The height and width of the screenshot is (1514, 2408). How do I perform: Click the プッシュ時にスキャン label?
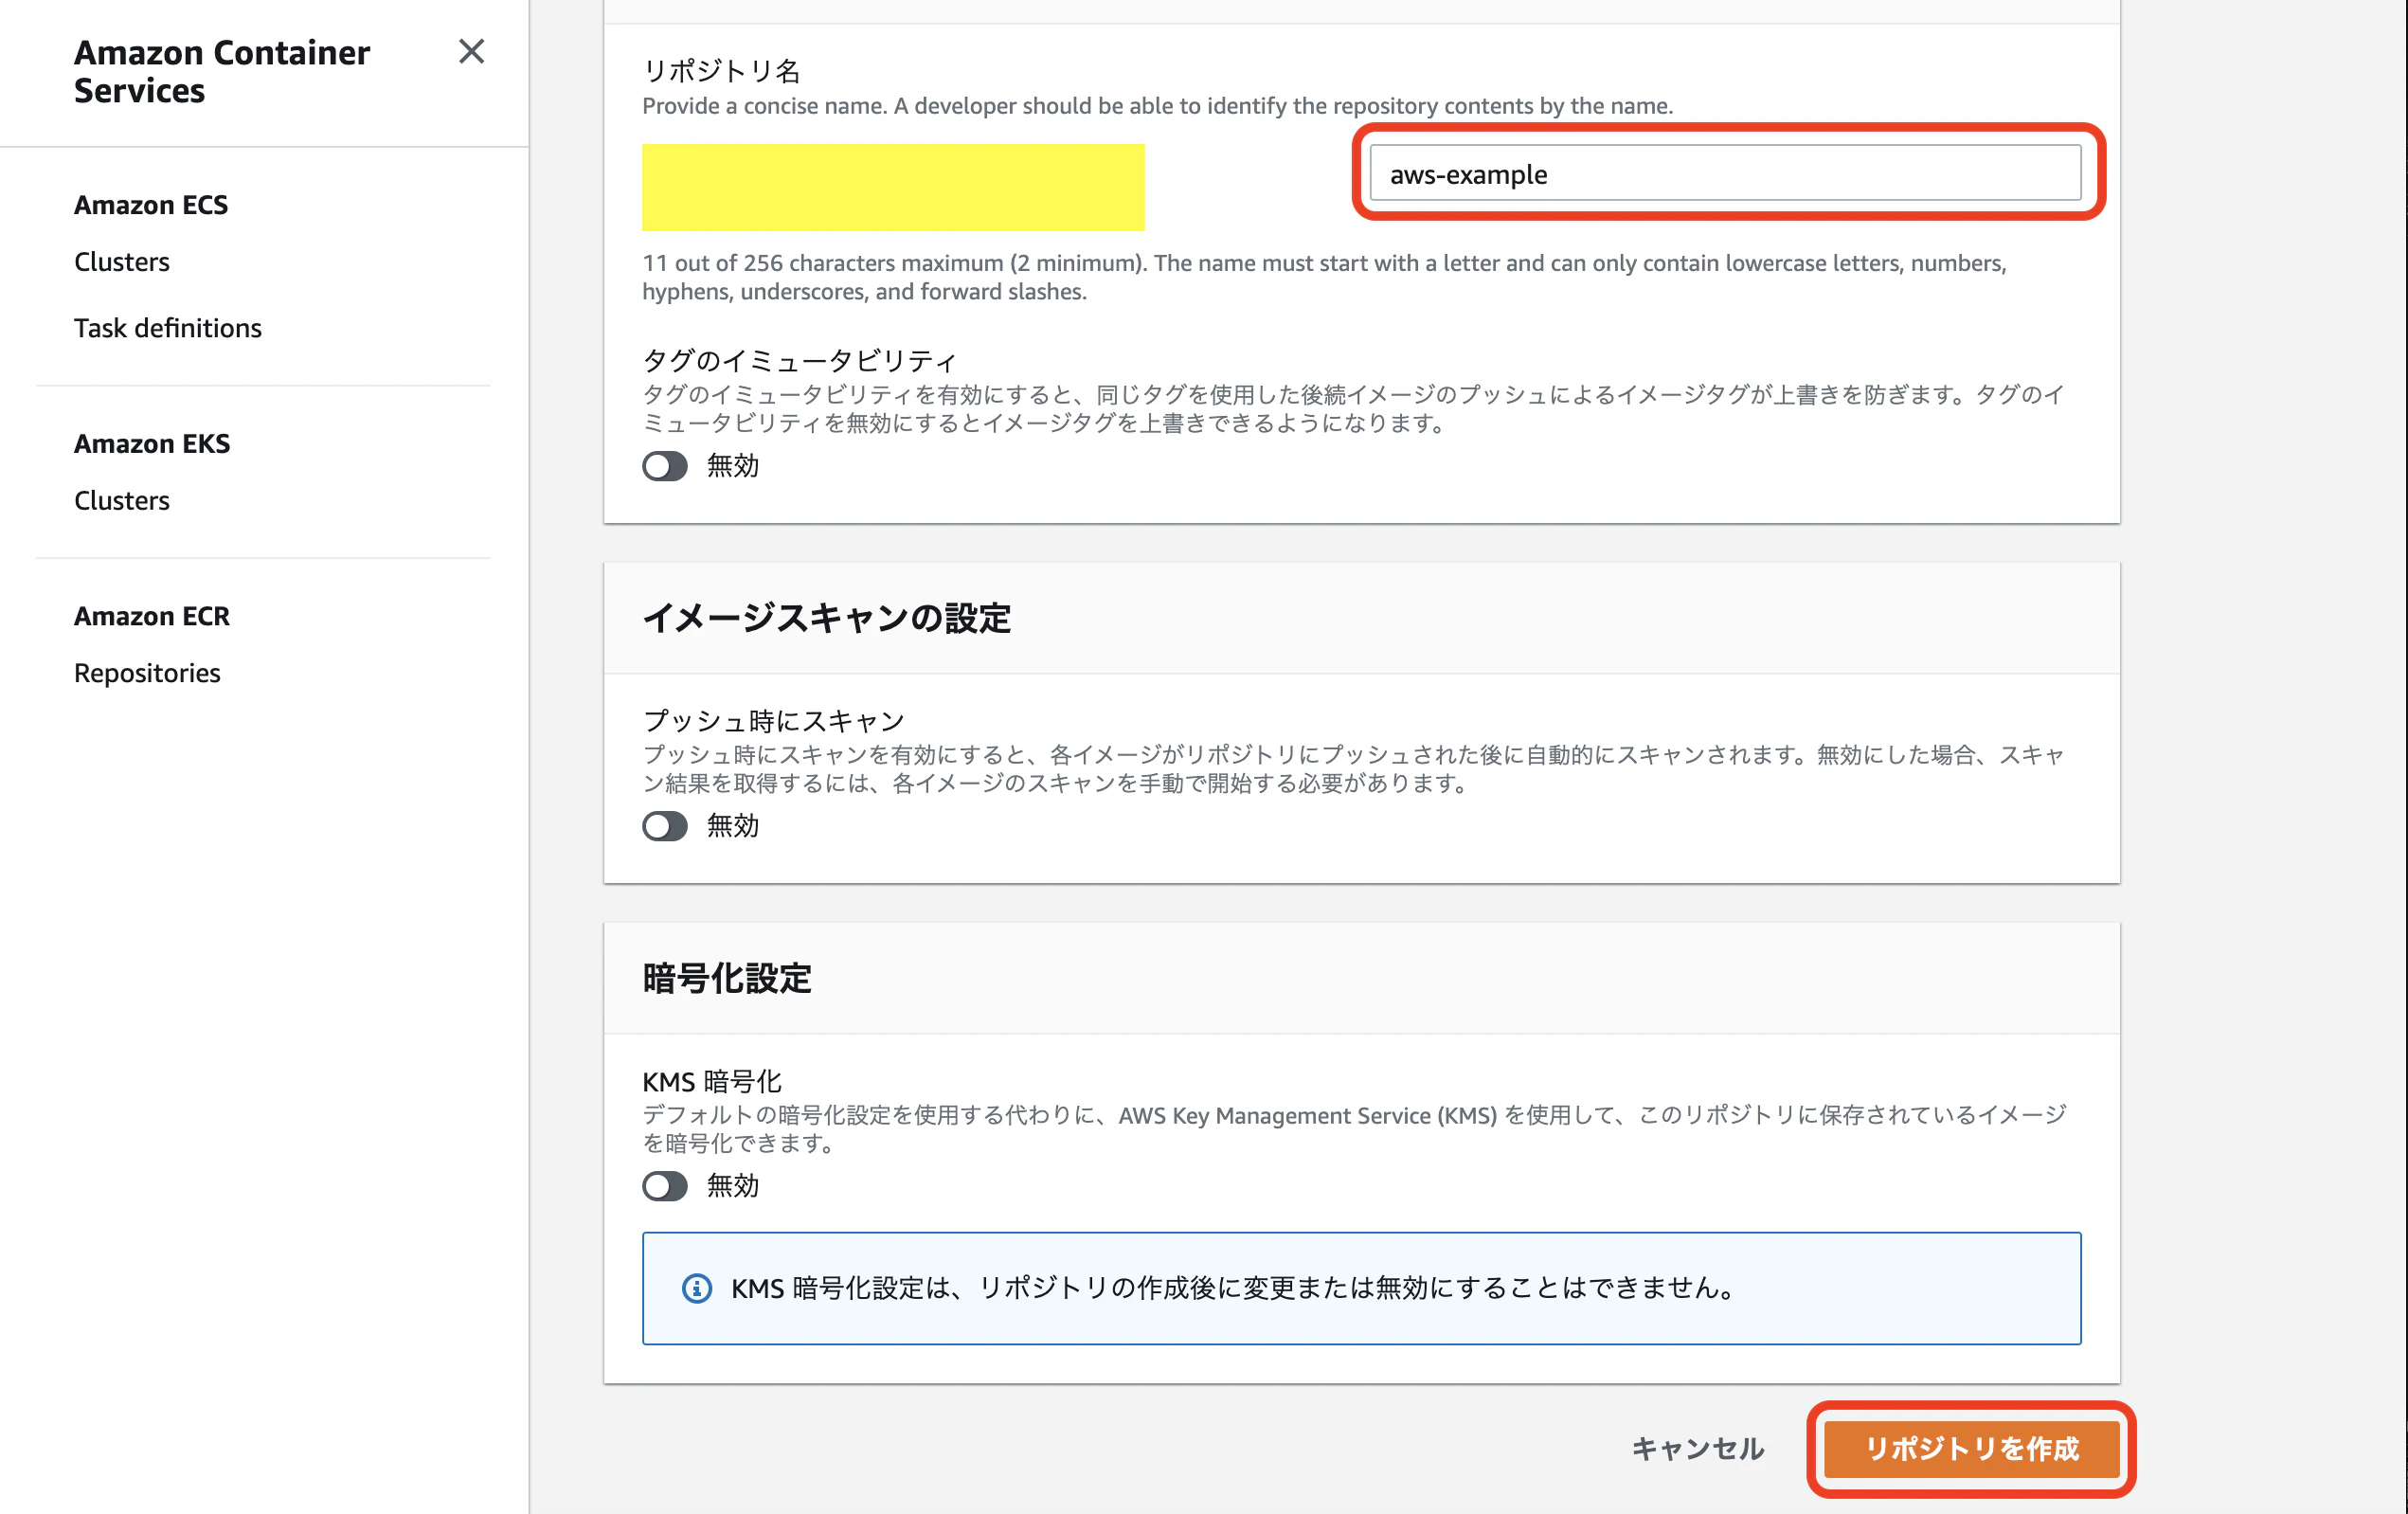tap(773, 720)
